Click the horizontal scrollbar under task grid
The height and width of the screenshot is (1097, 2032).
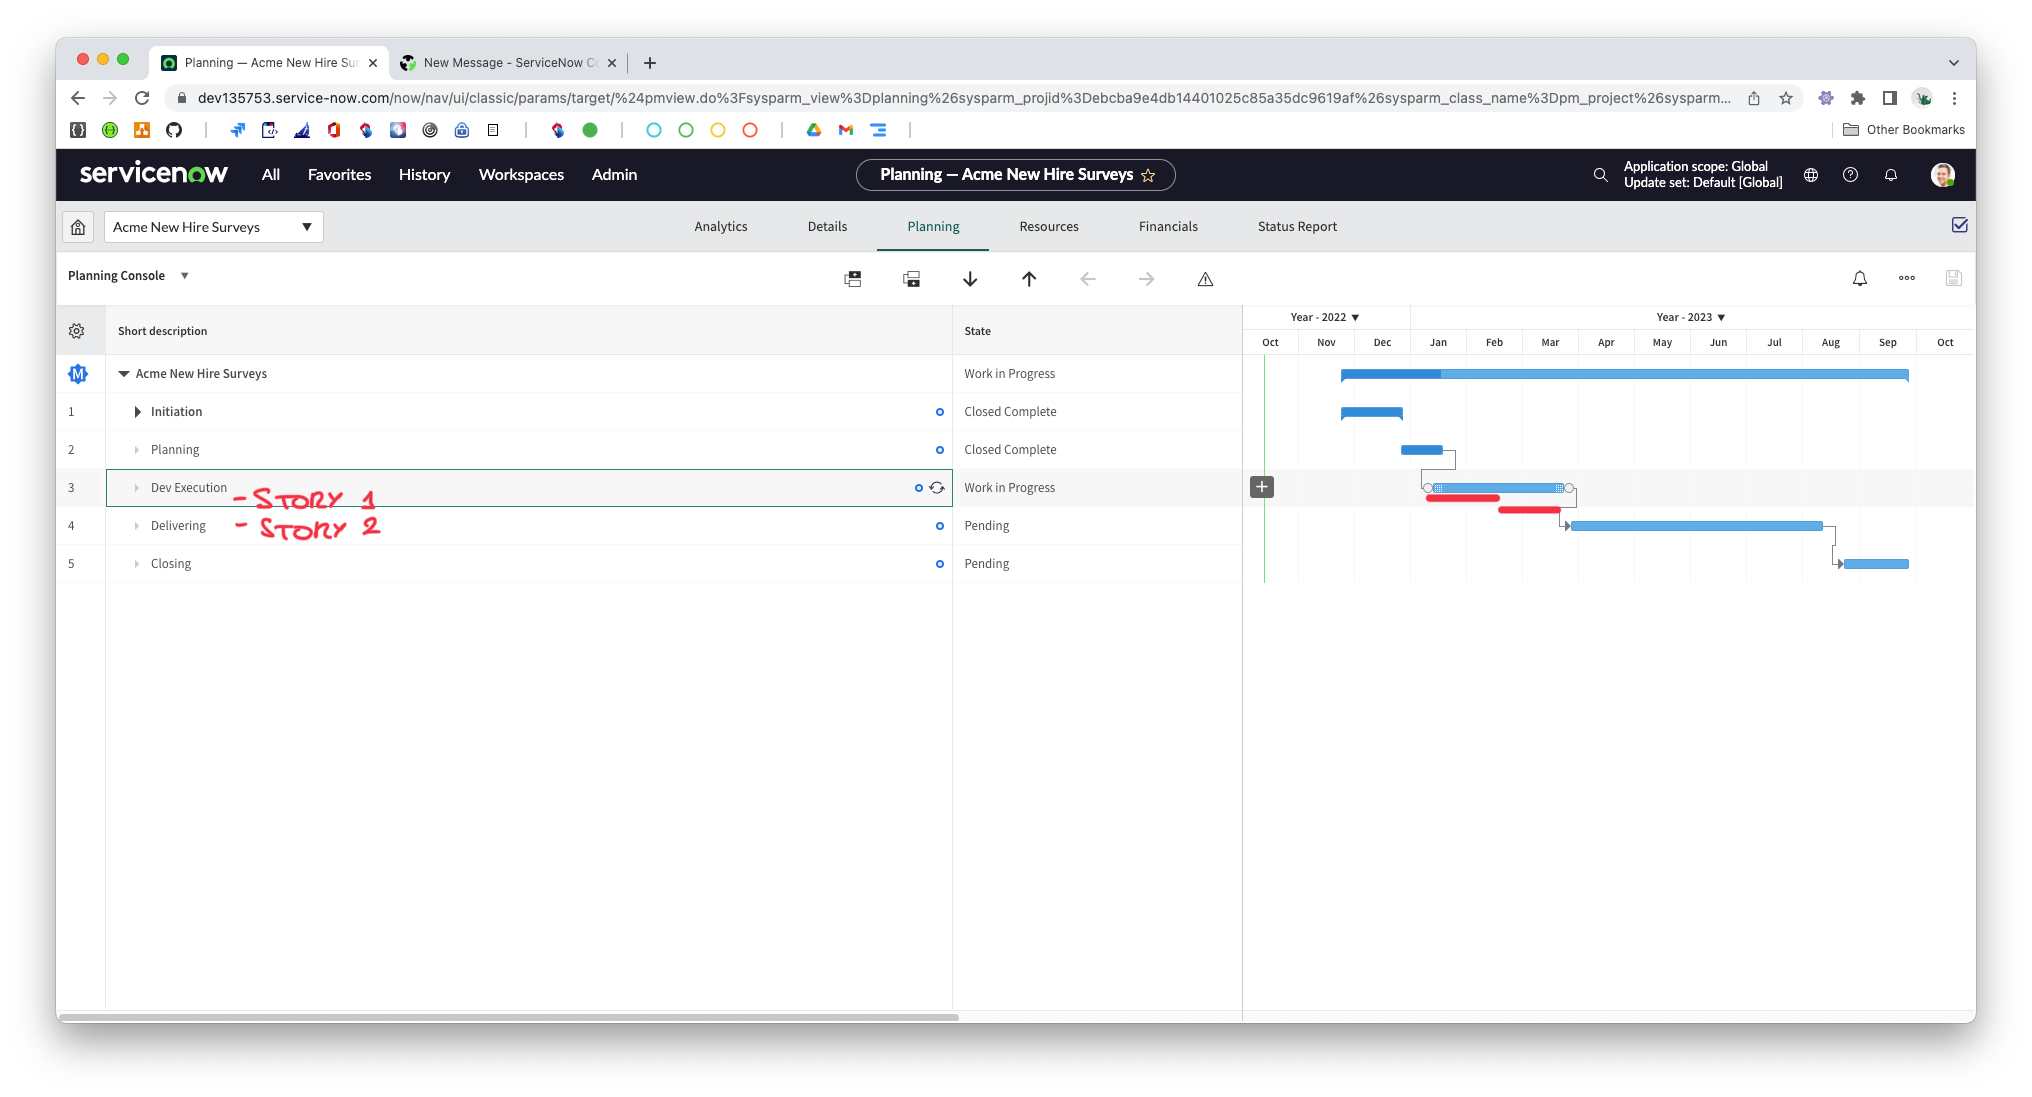(510, 1017)
